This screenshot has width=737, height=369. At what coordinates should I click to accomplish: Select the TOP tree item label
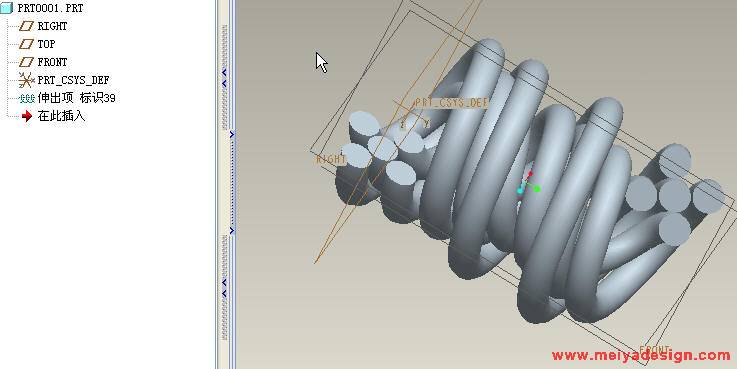47,44
